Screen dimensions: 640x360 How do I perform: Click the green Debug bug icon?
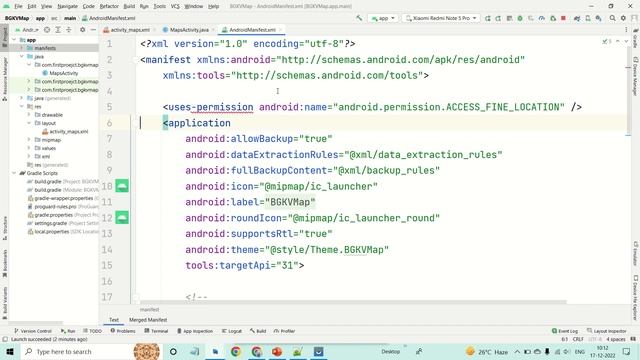(520, 18)
